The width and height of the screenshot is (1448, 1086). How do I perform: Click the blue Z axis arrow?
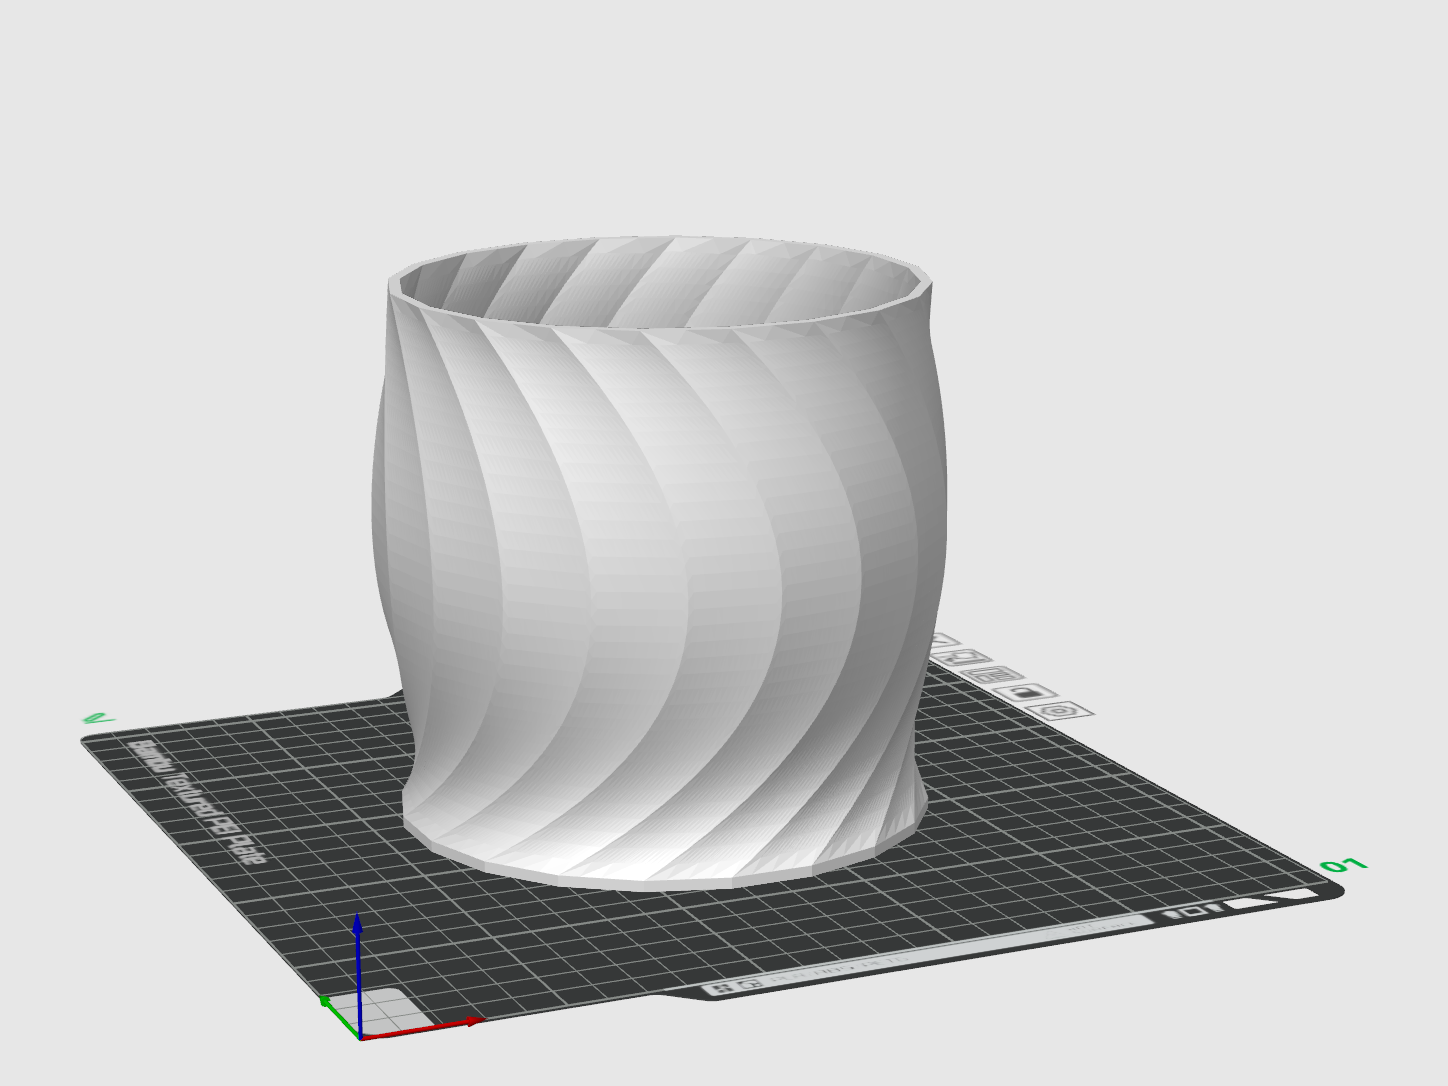click(357, 970)
